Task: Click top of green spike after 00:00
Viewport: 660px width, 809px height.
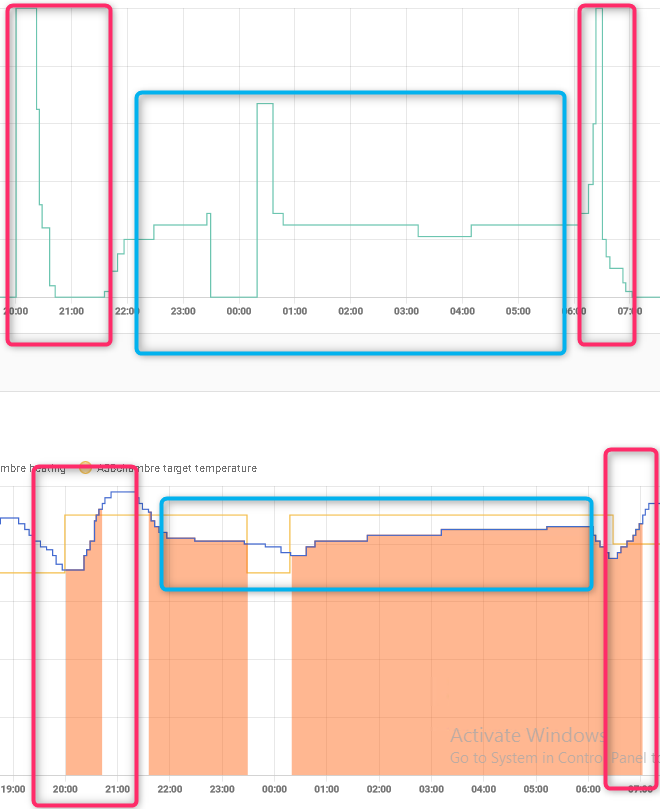Action: 265,104
